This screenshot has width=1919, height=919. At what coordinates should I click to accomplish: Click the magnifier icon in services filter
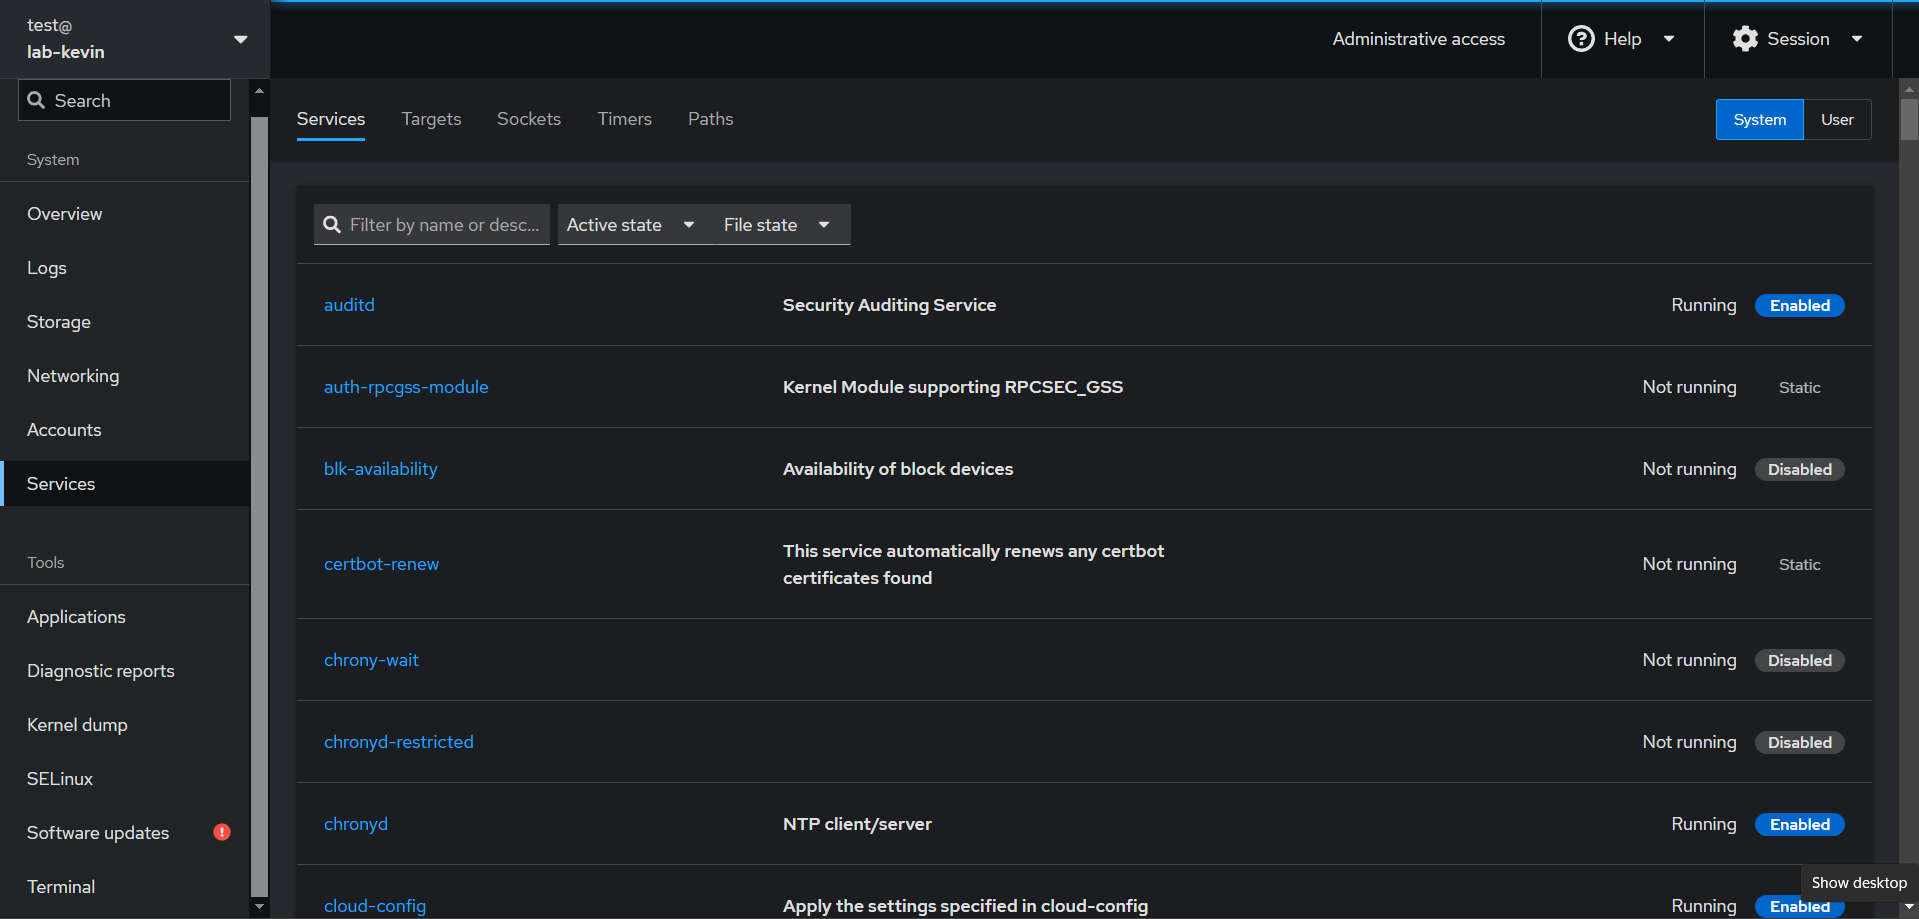[x=333, y=225]
